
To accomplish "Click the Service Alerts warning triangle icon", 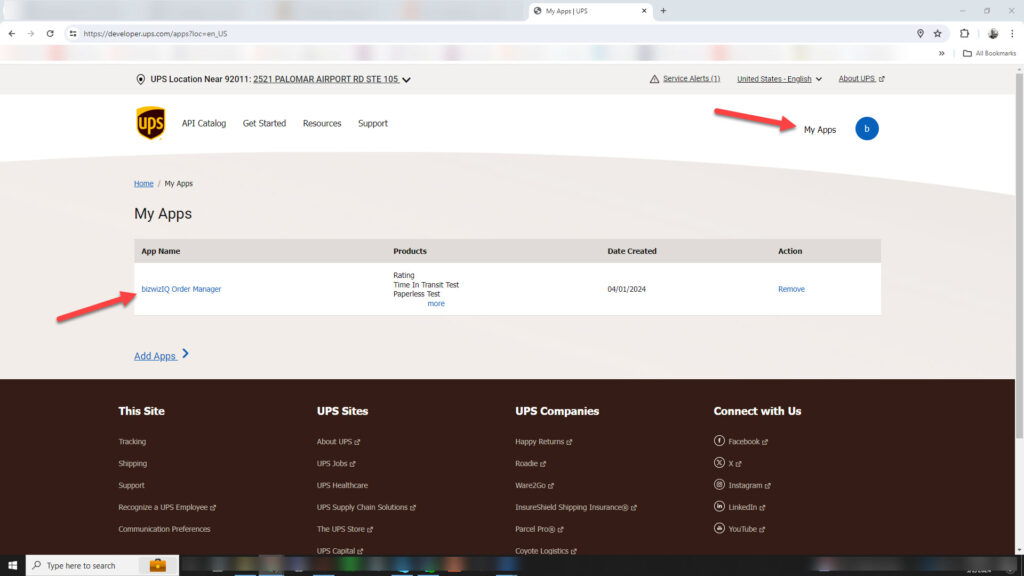I will pyautogui.click(x=654, y=79).
